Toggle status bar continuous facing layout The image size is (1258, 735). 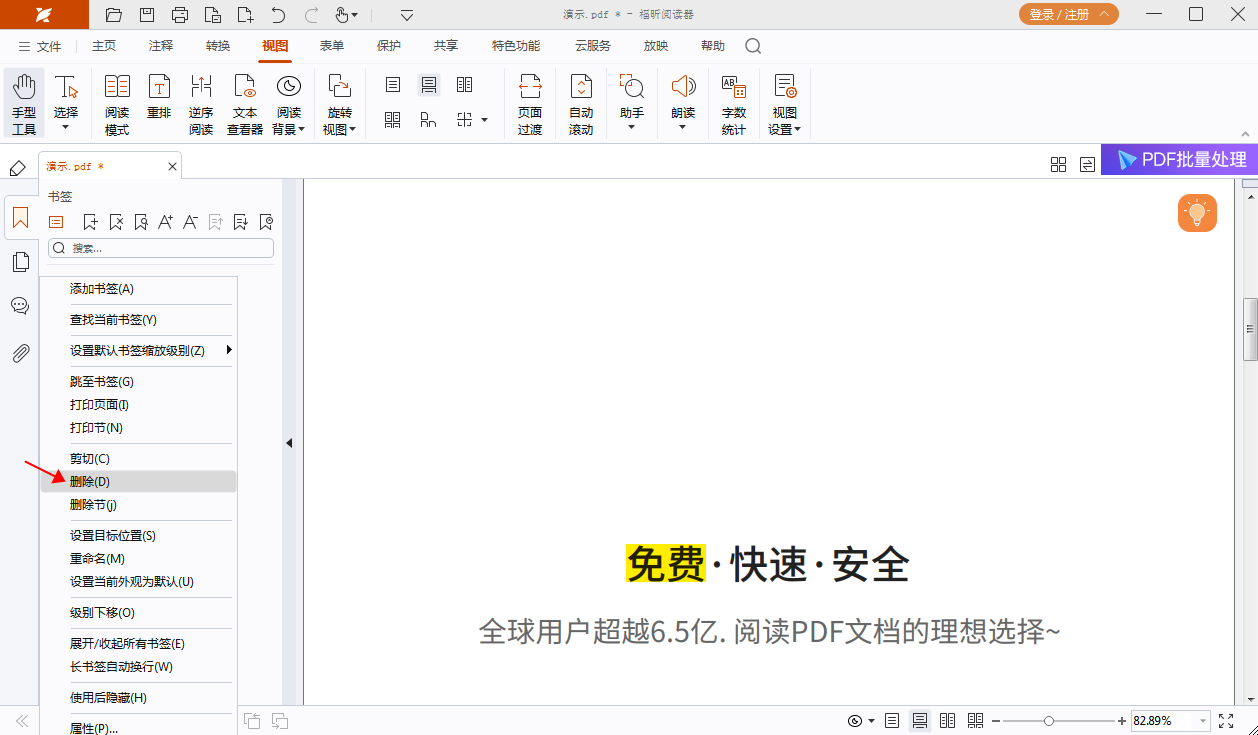[976, 720]
